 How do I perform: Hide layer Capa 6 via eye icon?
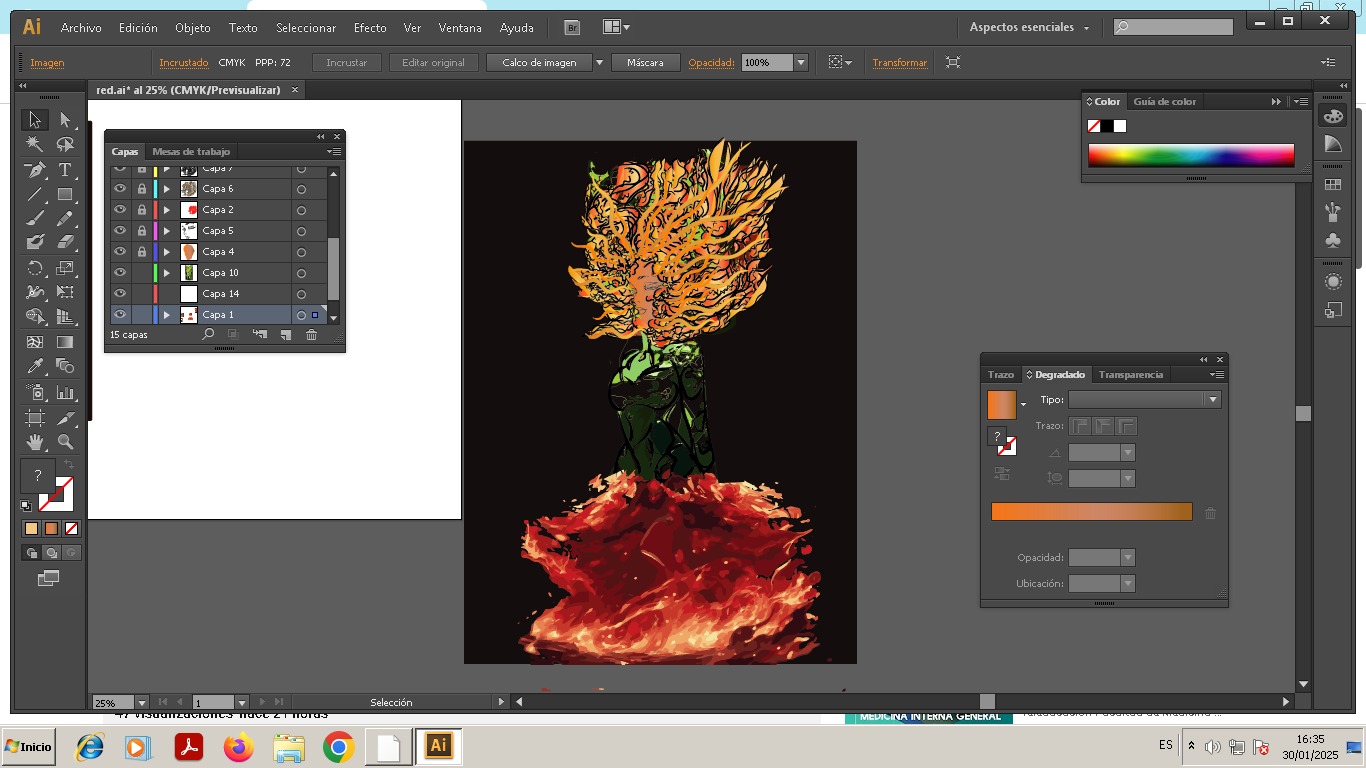coord(120,189)
